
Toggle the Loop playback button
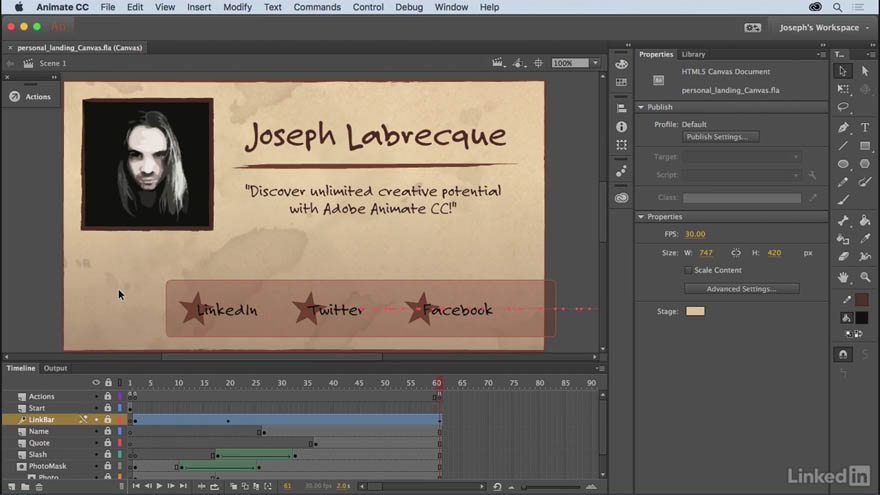point(214,486)
